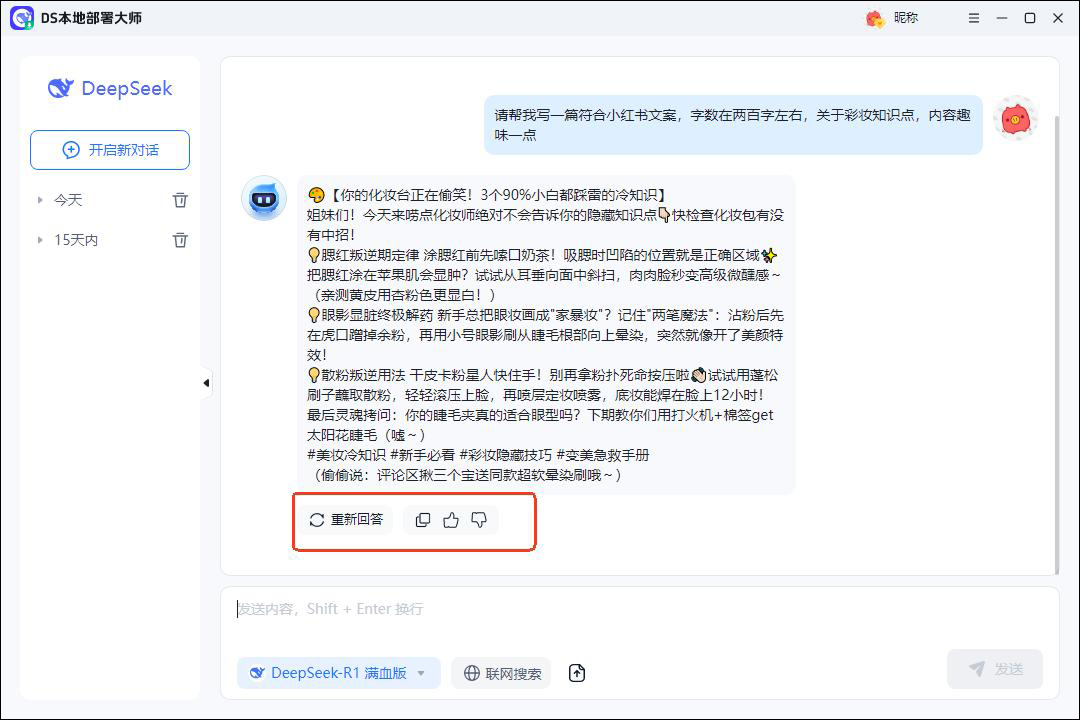Toggle 联网搜索 web search
Viewport: 1080px width, 720px height.
click(503, 673)
